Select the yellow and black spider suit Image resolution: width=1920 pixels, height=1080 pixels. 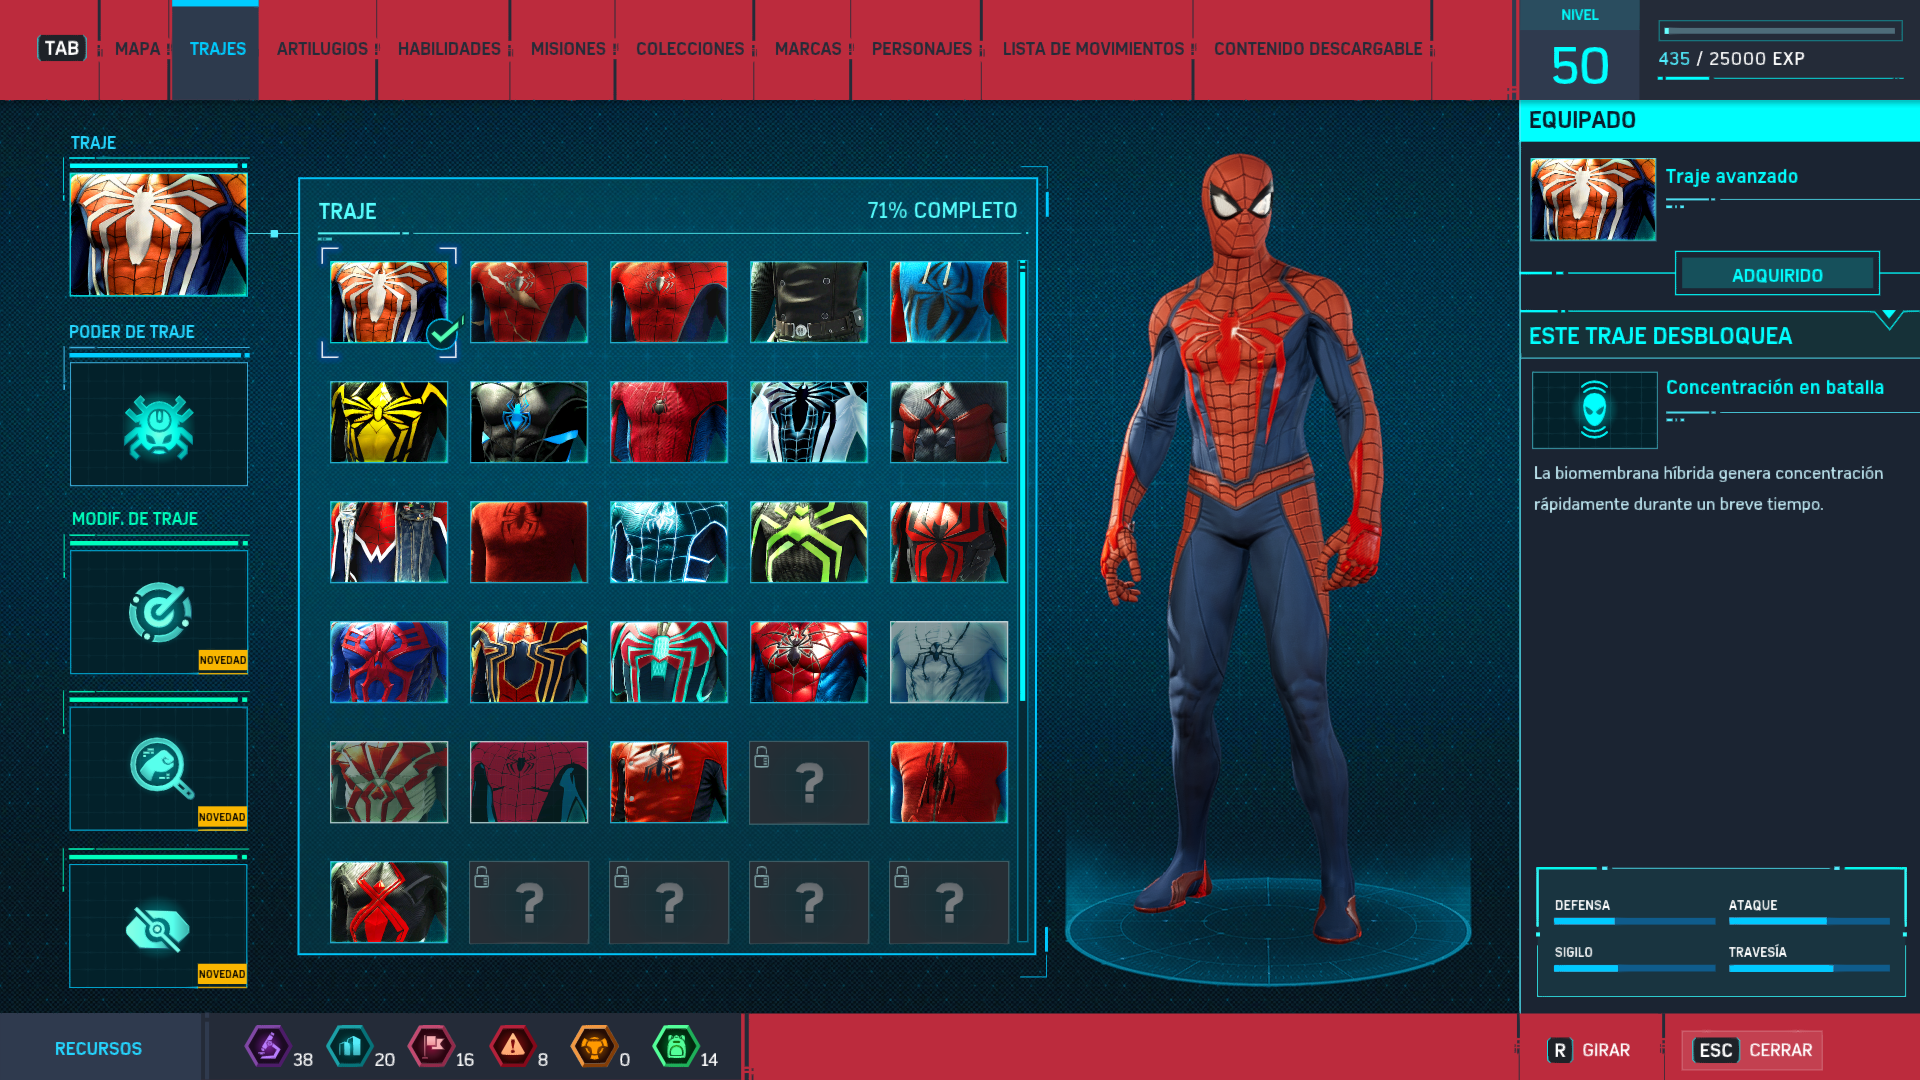(x=389, y=422)
